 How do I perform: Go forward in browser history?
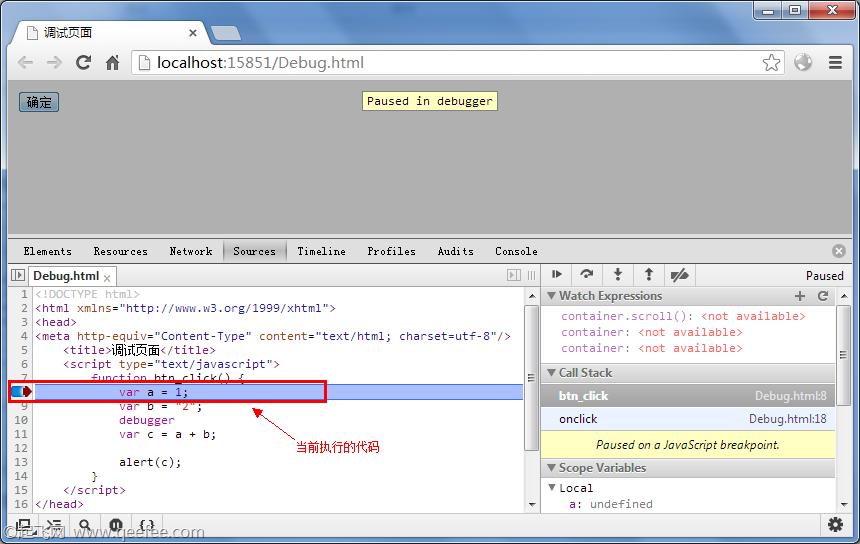pyautogui.click(x=54, y=63)
